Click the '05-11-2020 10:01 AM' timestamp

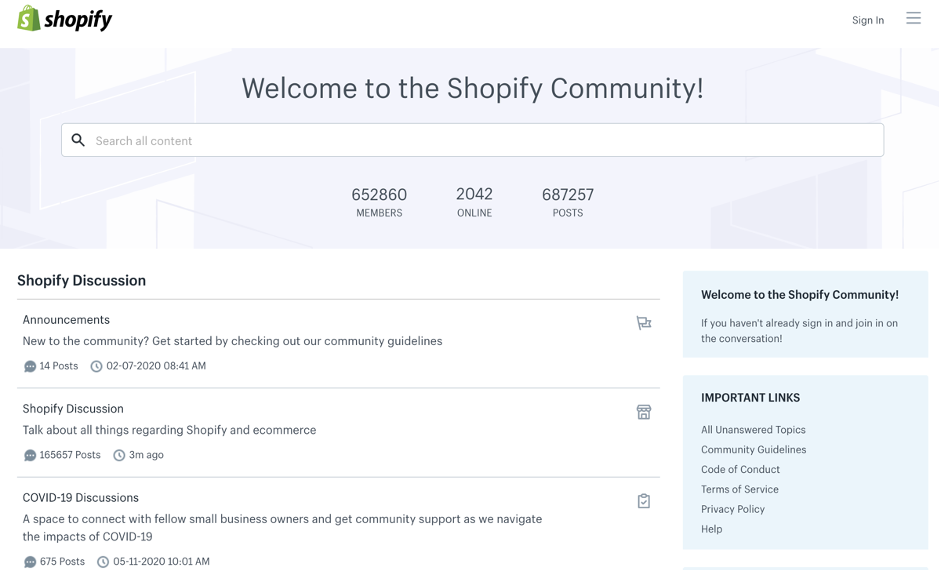pyautogui.click(x=161, y=562)
